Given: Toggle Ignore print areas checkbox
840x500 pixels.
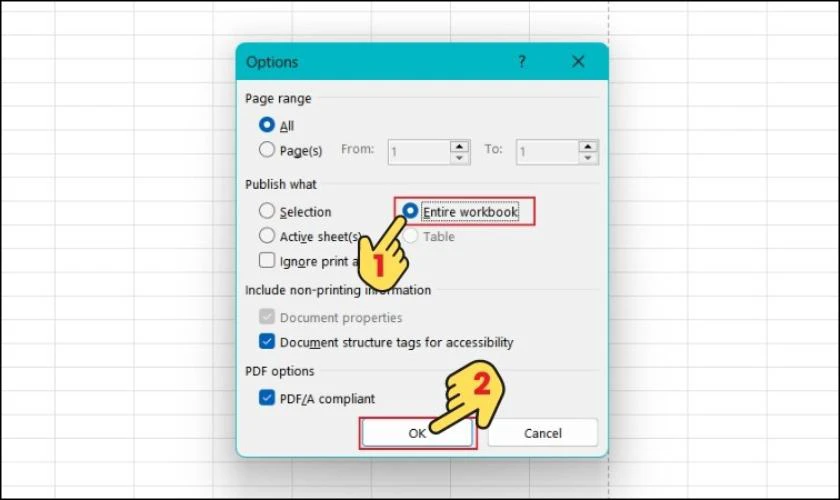Looking at the screenshot, I should [x=266, y=260].
